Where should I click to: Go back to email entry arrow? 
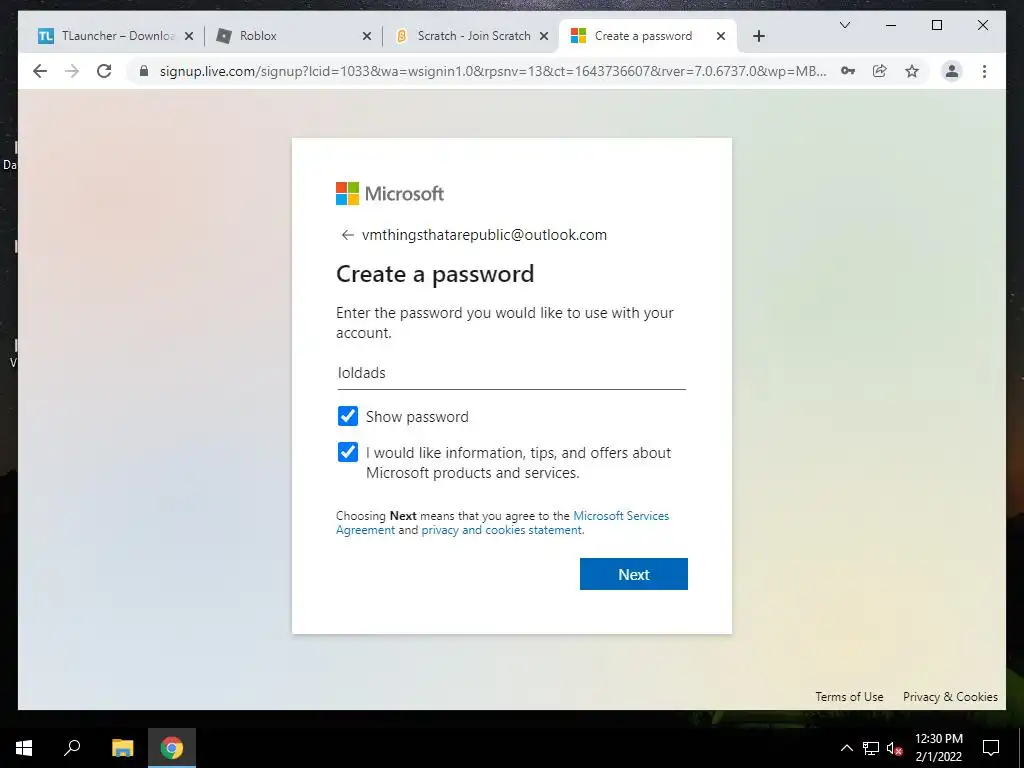347,235
